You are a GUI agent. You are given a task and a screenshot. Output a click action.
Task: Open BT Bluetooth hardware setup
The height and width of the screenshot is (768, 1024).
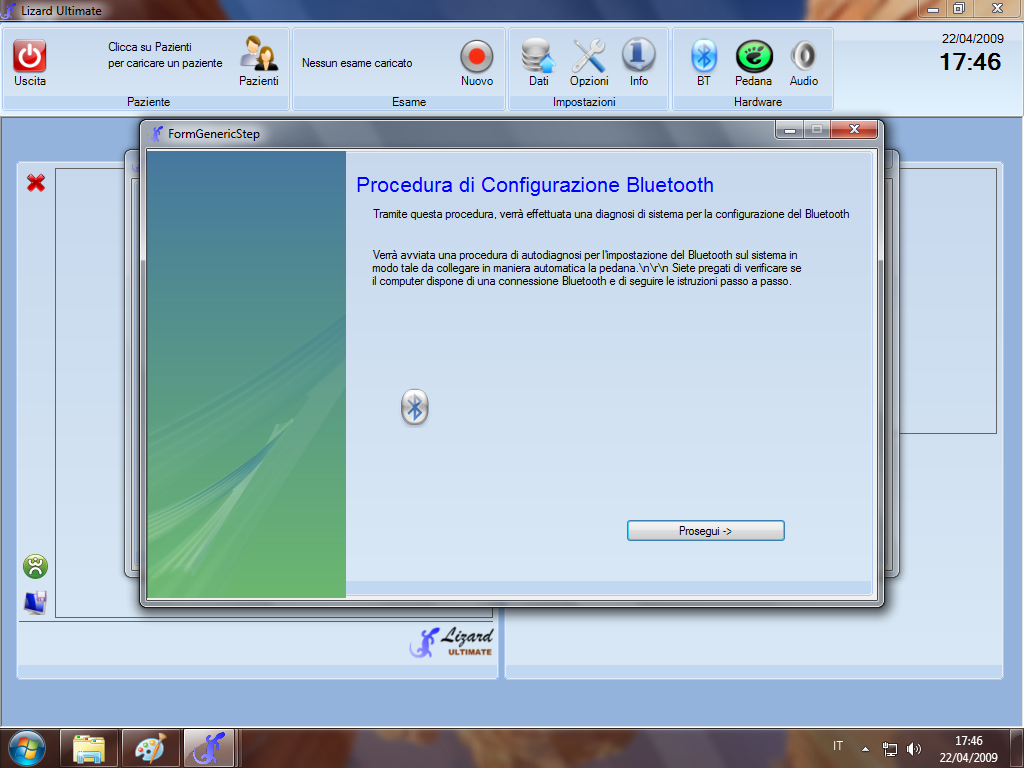pos(704,56)
